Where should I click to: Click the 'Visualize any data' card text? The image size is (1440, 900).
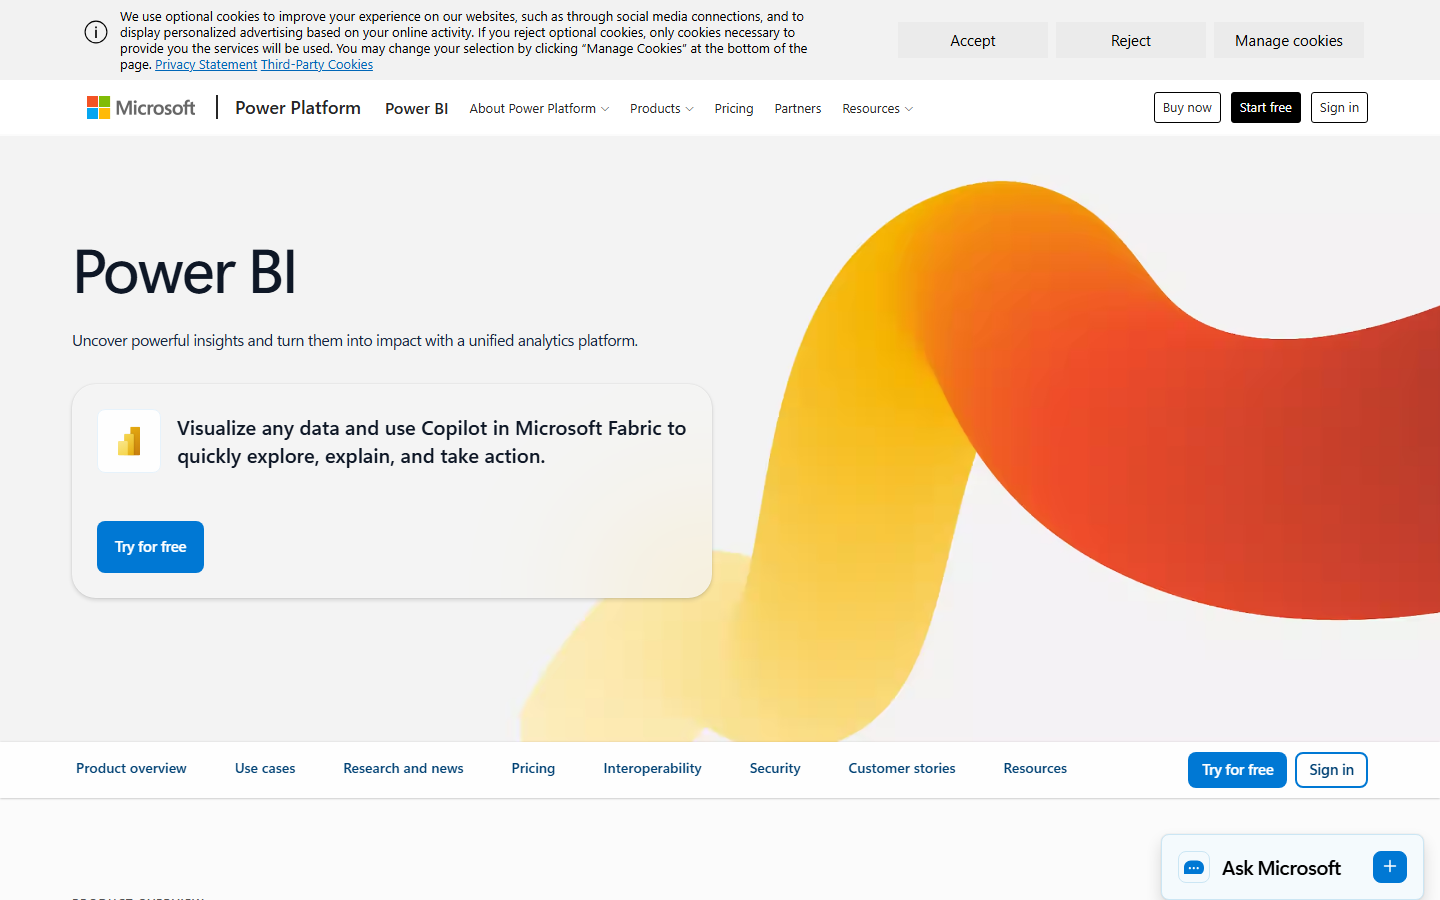(431, 442)
